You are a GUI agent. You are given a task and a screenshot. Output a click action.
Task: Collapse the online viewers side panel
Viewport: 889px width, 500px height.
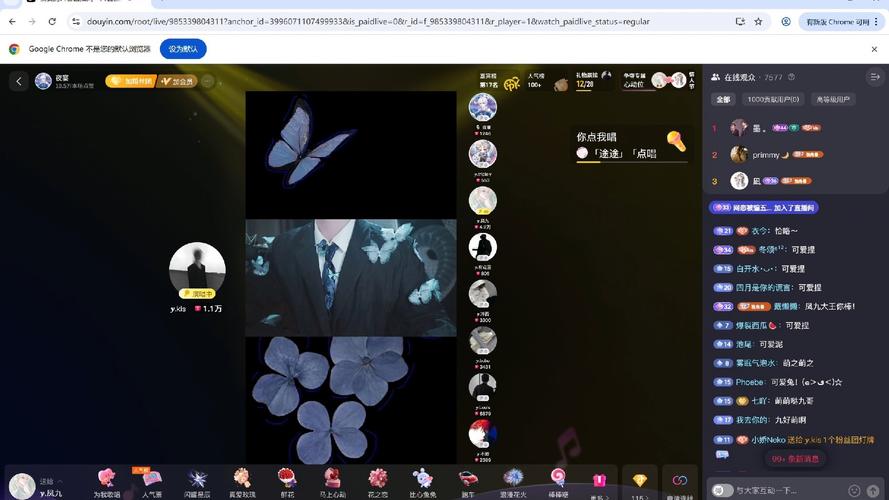[x=875, y=77]
